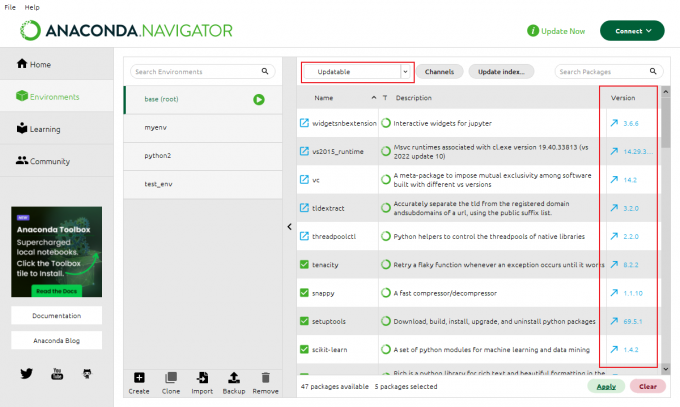Click the widgetsnbextension green circle type icon
The image size is (680, 407).
pos(386,123)
